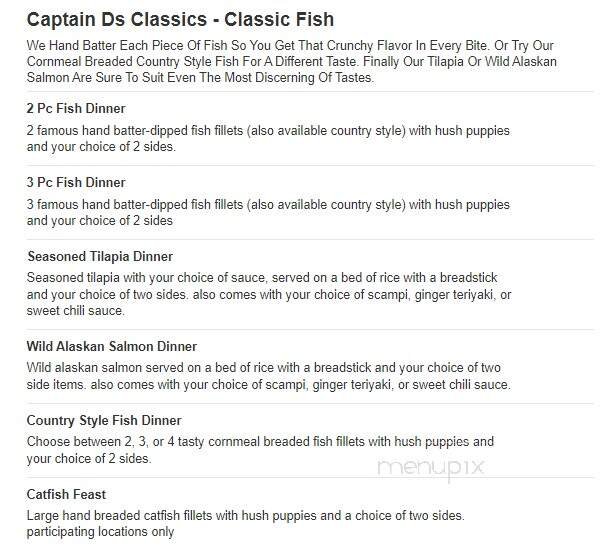
Task: Click the Captain Ds Classics heading
Action: 180,19
